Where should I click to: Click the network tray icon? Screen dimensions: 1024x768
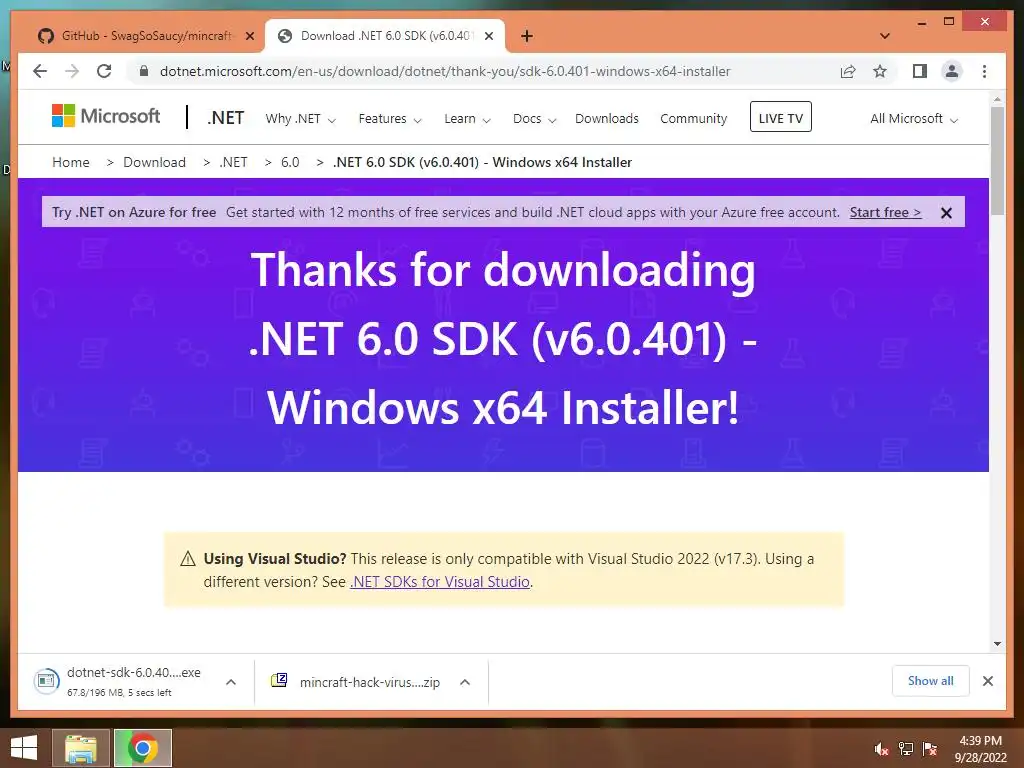[x=906, y=749]
